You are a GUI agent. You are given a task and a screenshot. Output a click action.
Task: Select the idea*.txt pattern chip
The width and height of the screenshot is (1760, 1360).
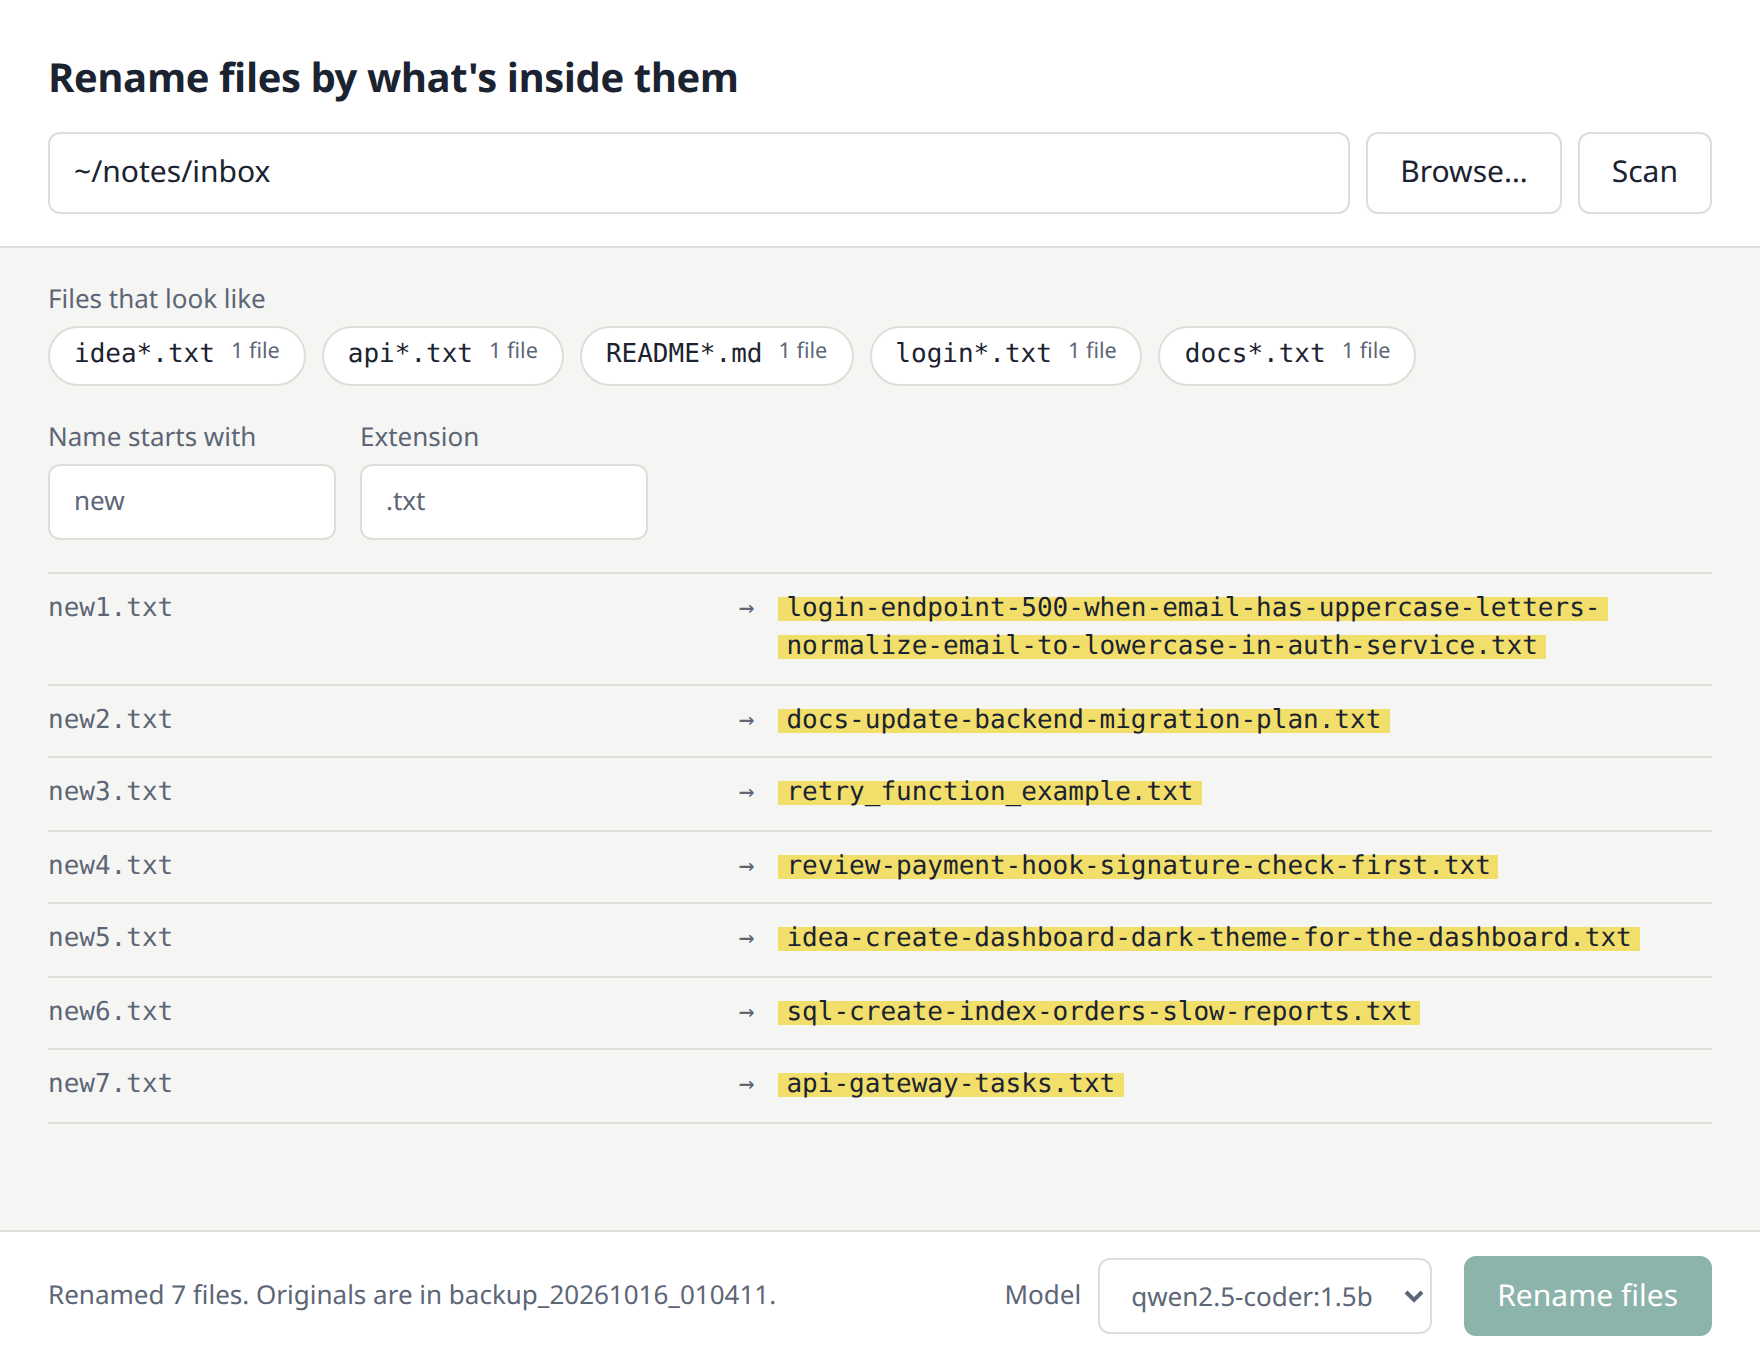[177, 355]
